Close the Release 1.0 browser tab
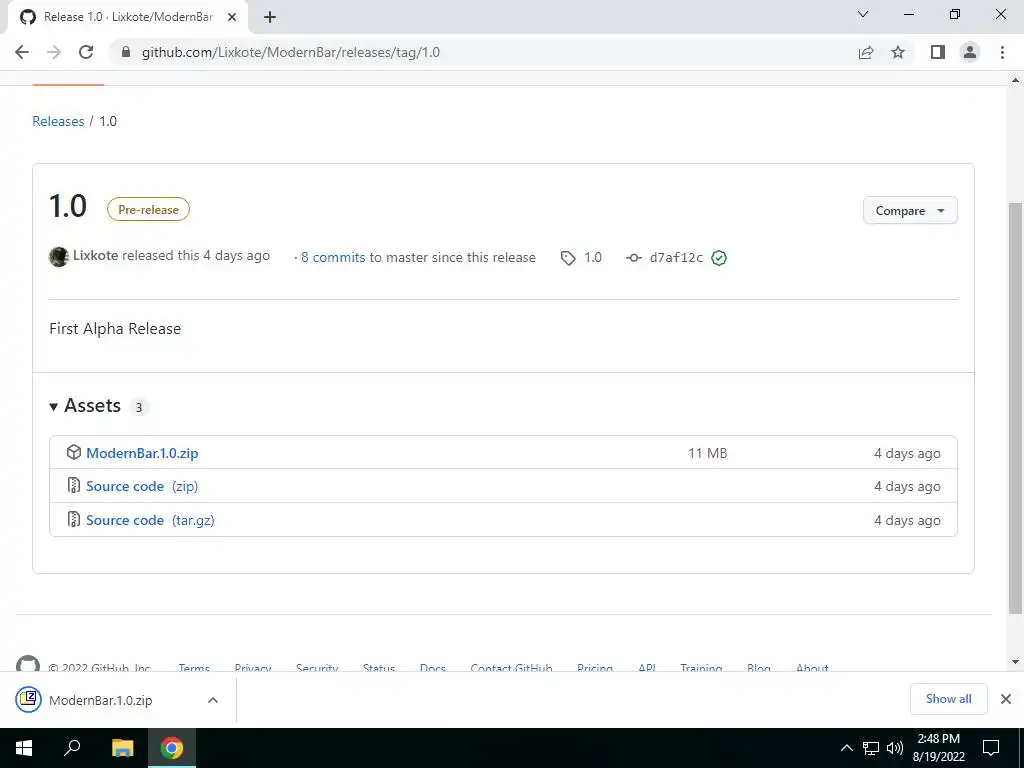Viewport: 1024px width, 768px height. 232,17
